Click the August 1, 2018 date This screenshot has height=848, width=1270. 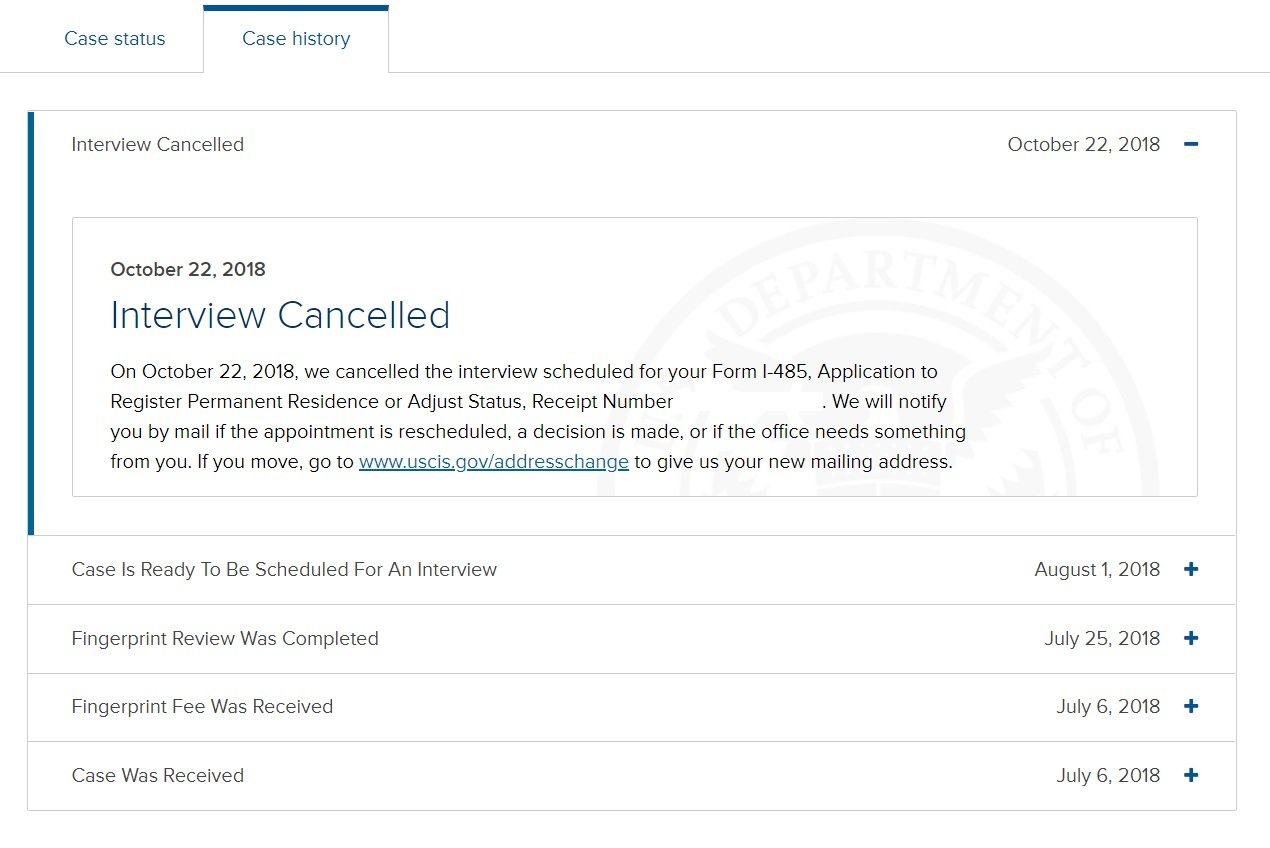[x=1097, y=569]
